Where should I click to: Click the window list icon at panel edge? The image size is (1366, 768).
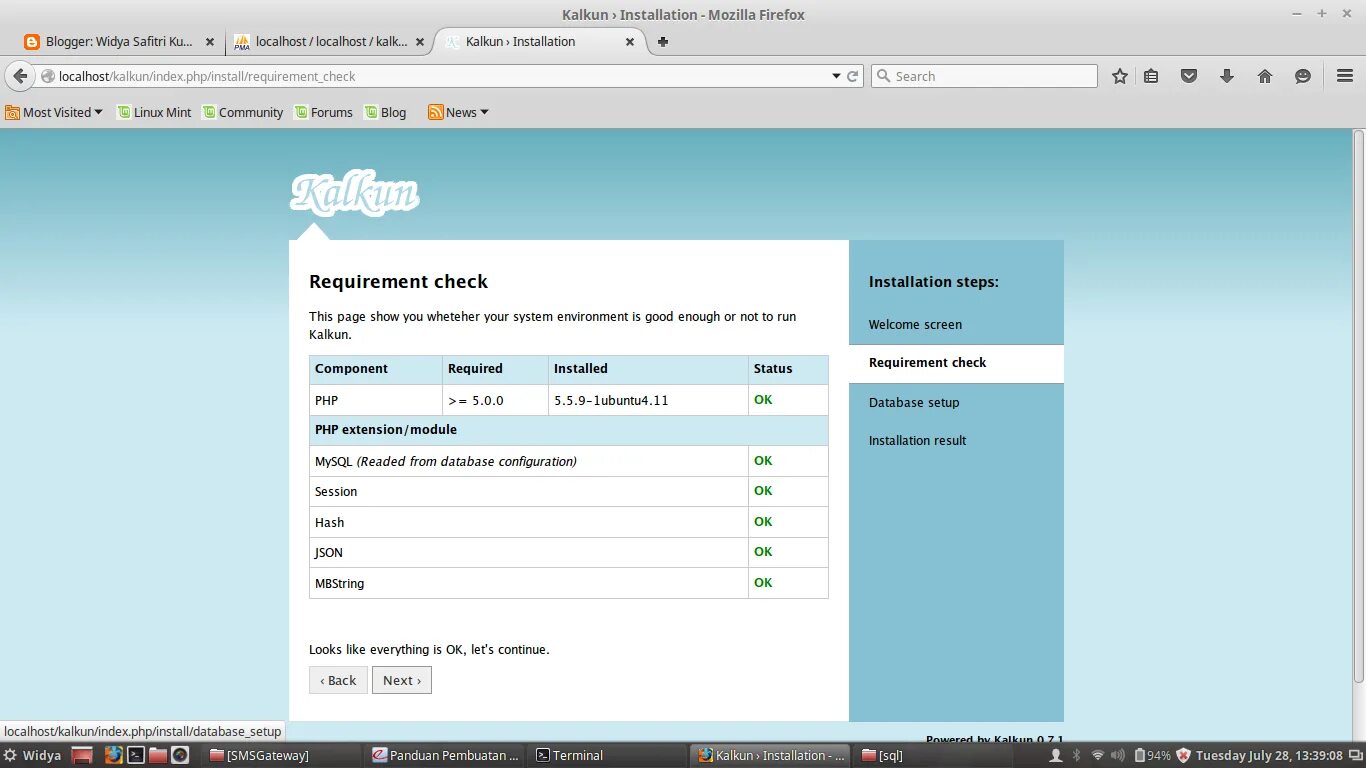(1354, 755)
